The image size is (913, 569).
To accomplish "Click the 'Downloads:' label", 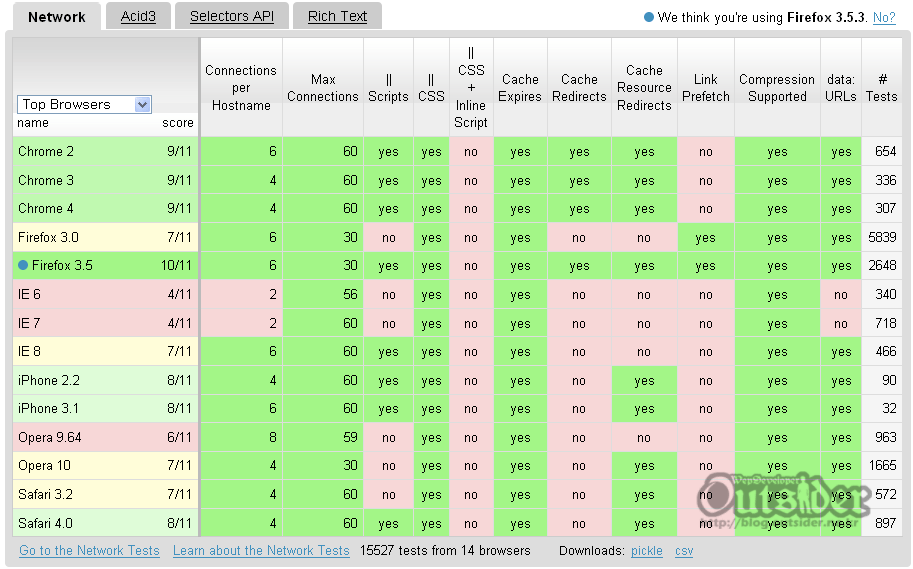I will [592, 551].
